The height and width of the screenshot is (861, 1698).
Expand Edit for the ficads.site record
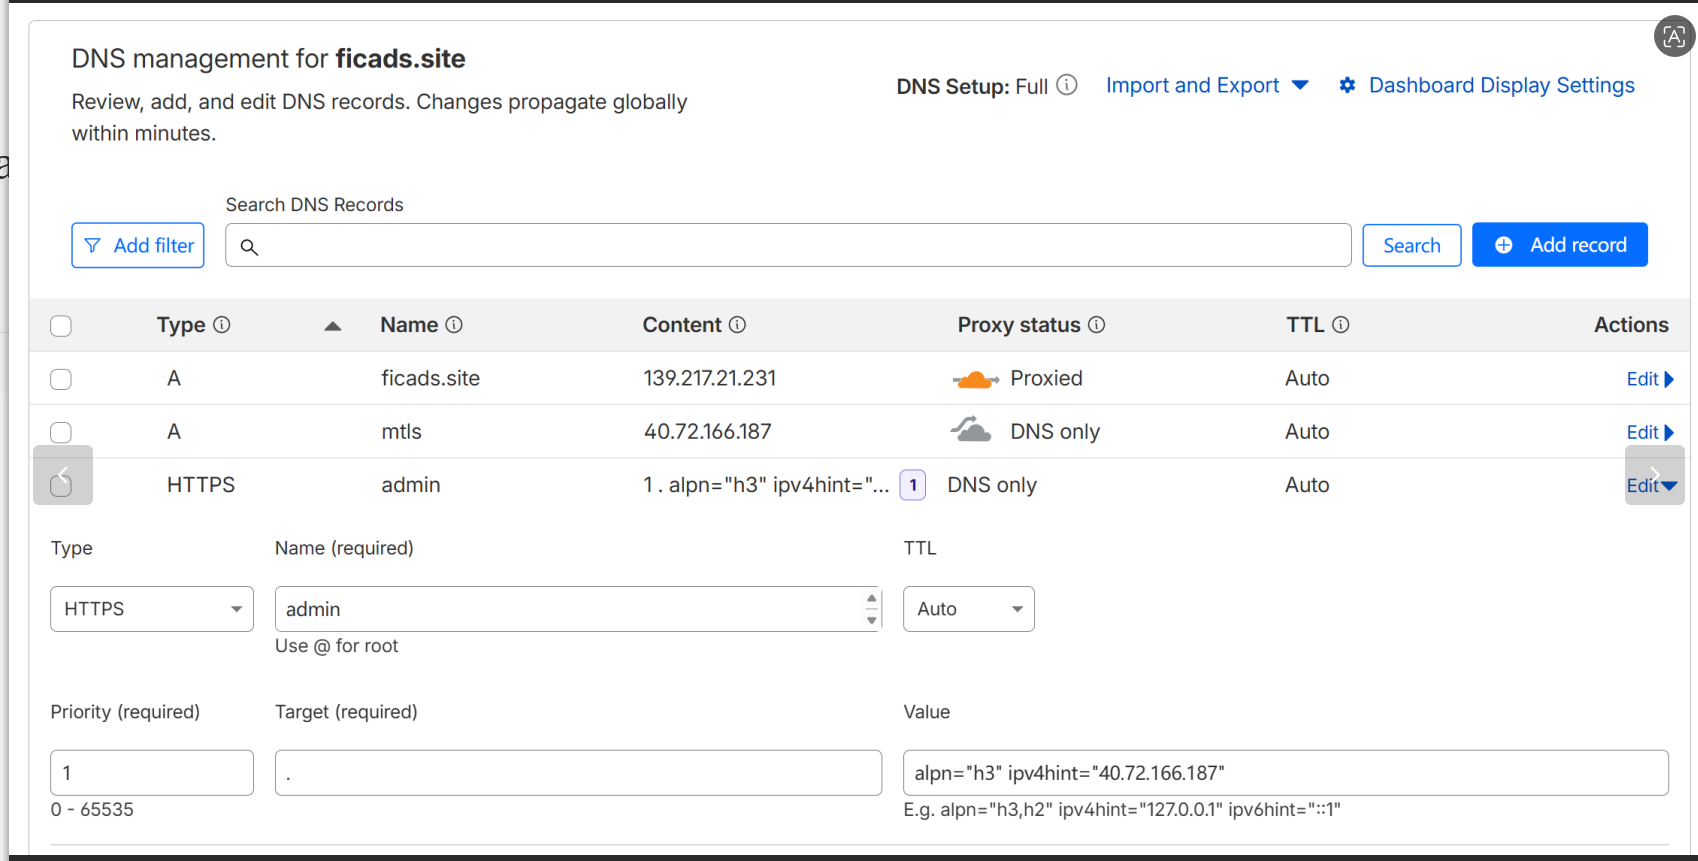tap(1650, 379)
